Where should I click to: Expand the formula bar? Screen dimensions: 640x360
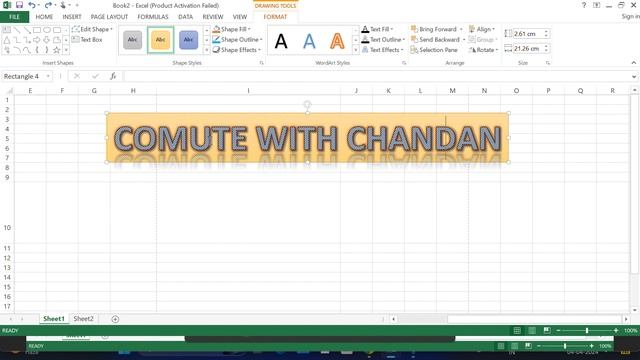(x=634, y=76)
